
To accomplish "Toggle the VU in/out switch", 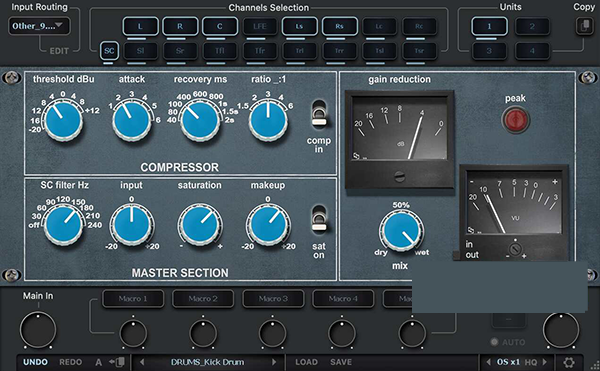I will click(457, 255).
